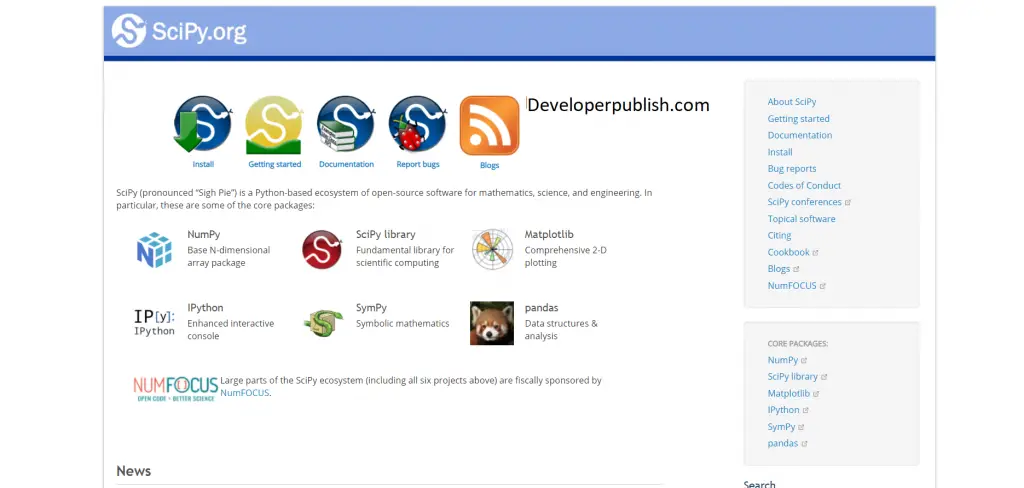
Task: Click external link icon beside sidebar Matplotlib
Action: click(816, 394)
